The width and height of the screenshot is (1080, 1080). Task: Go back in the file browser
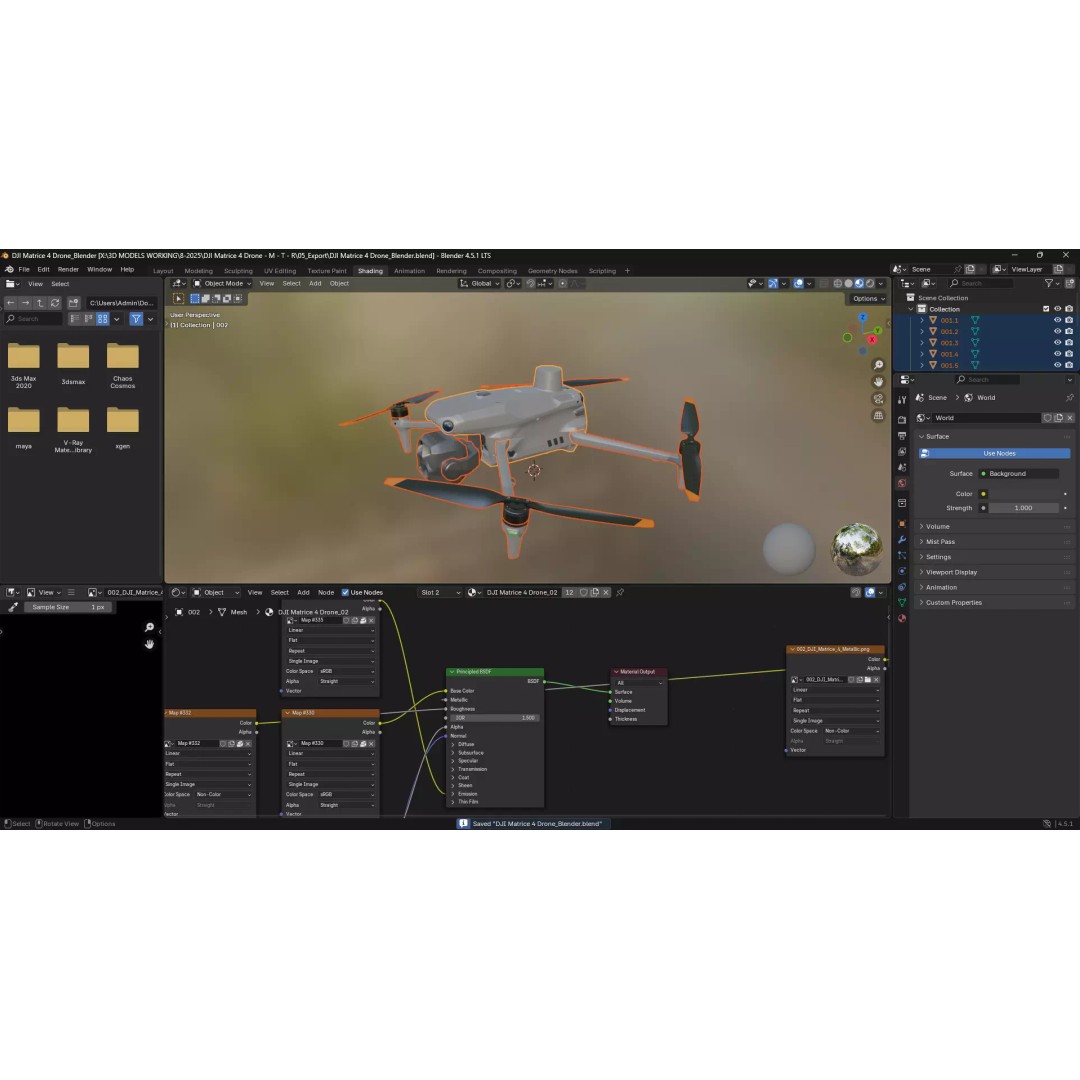pyautogui.click(x=10, y=303)
